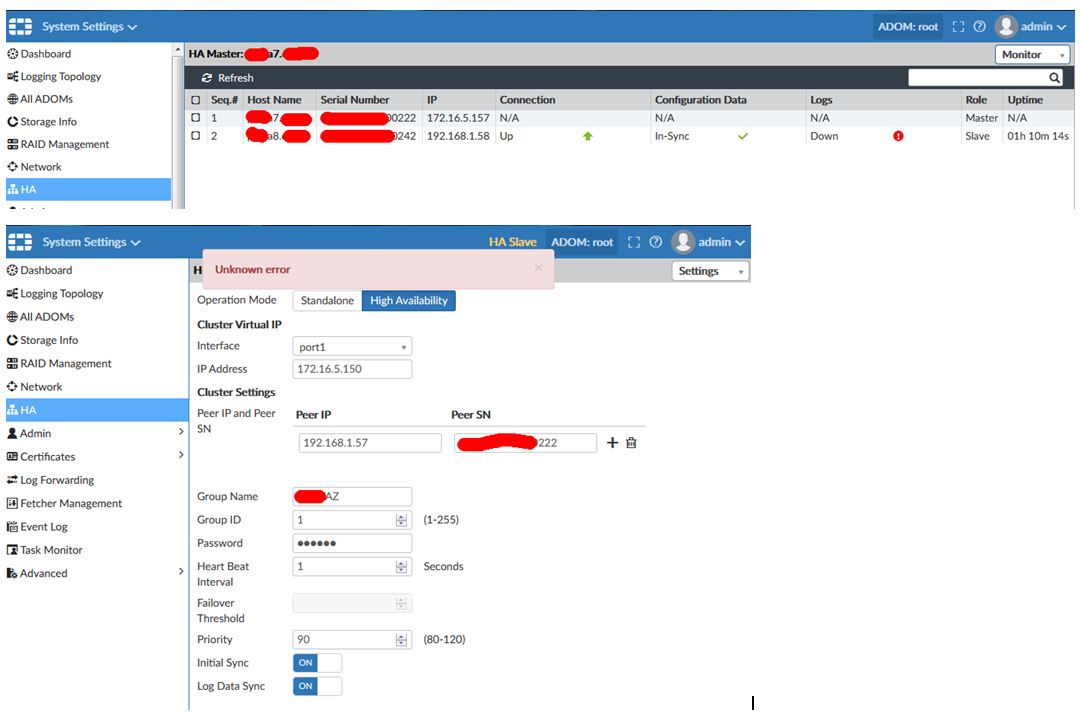Screen dimensions: 1080x716
Task: Check the row checkbox for Seq 2
Action: (196, 136)
